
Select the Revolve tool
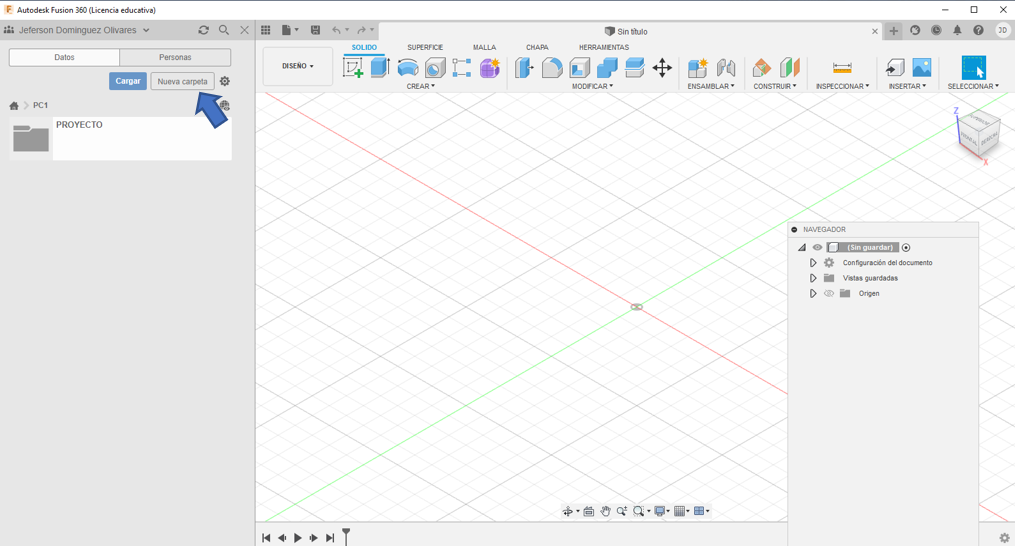tap(408, 67)
